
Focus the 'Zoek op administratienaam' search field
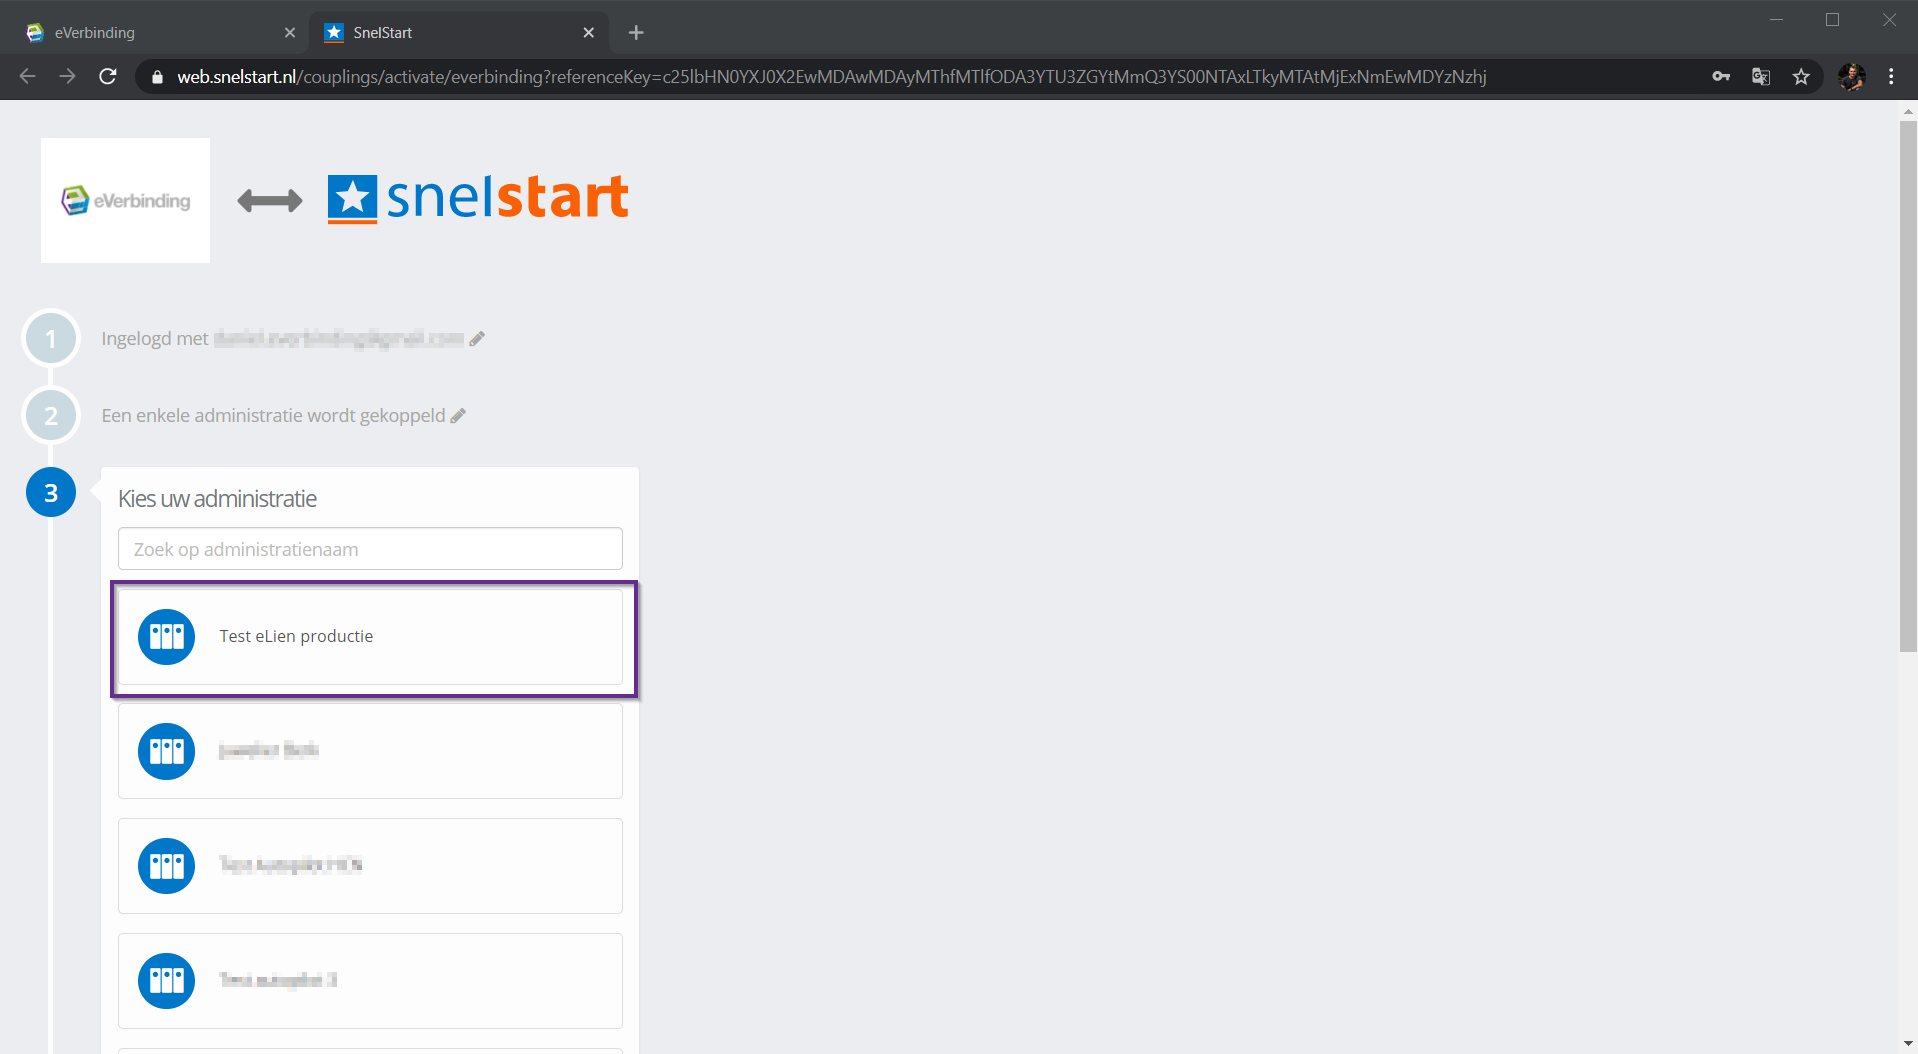tap(370, 549)
